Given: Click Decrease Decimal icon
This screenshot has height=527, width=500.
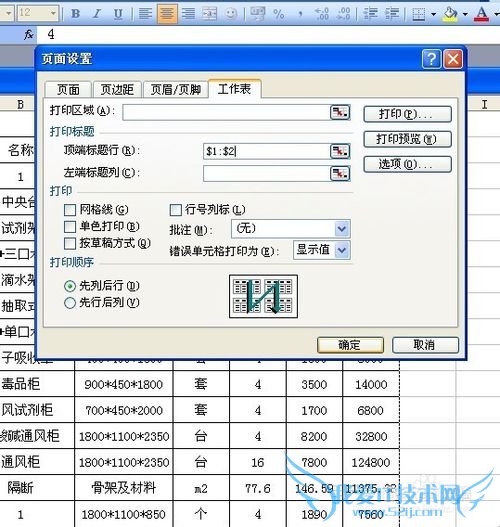Looking at the screenshot, I should click(344, 14).
